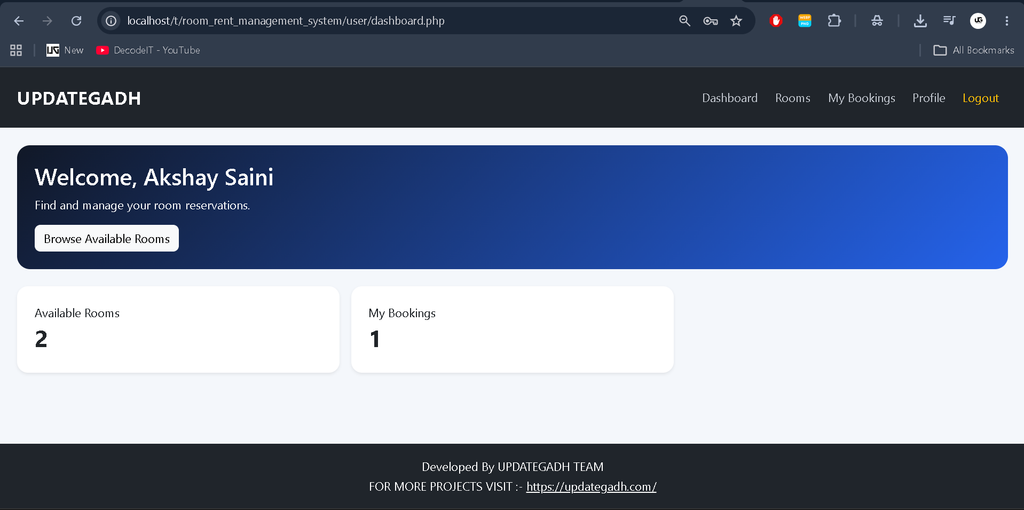Screen dimensions: 1024x510
Task: Open the apps grid in bookmarks bar
Action: [16, 50]
